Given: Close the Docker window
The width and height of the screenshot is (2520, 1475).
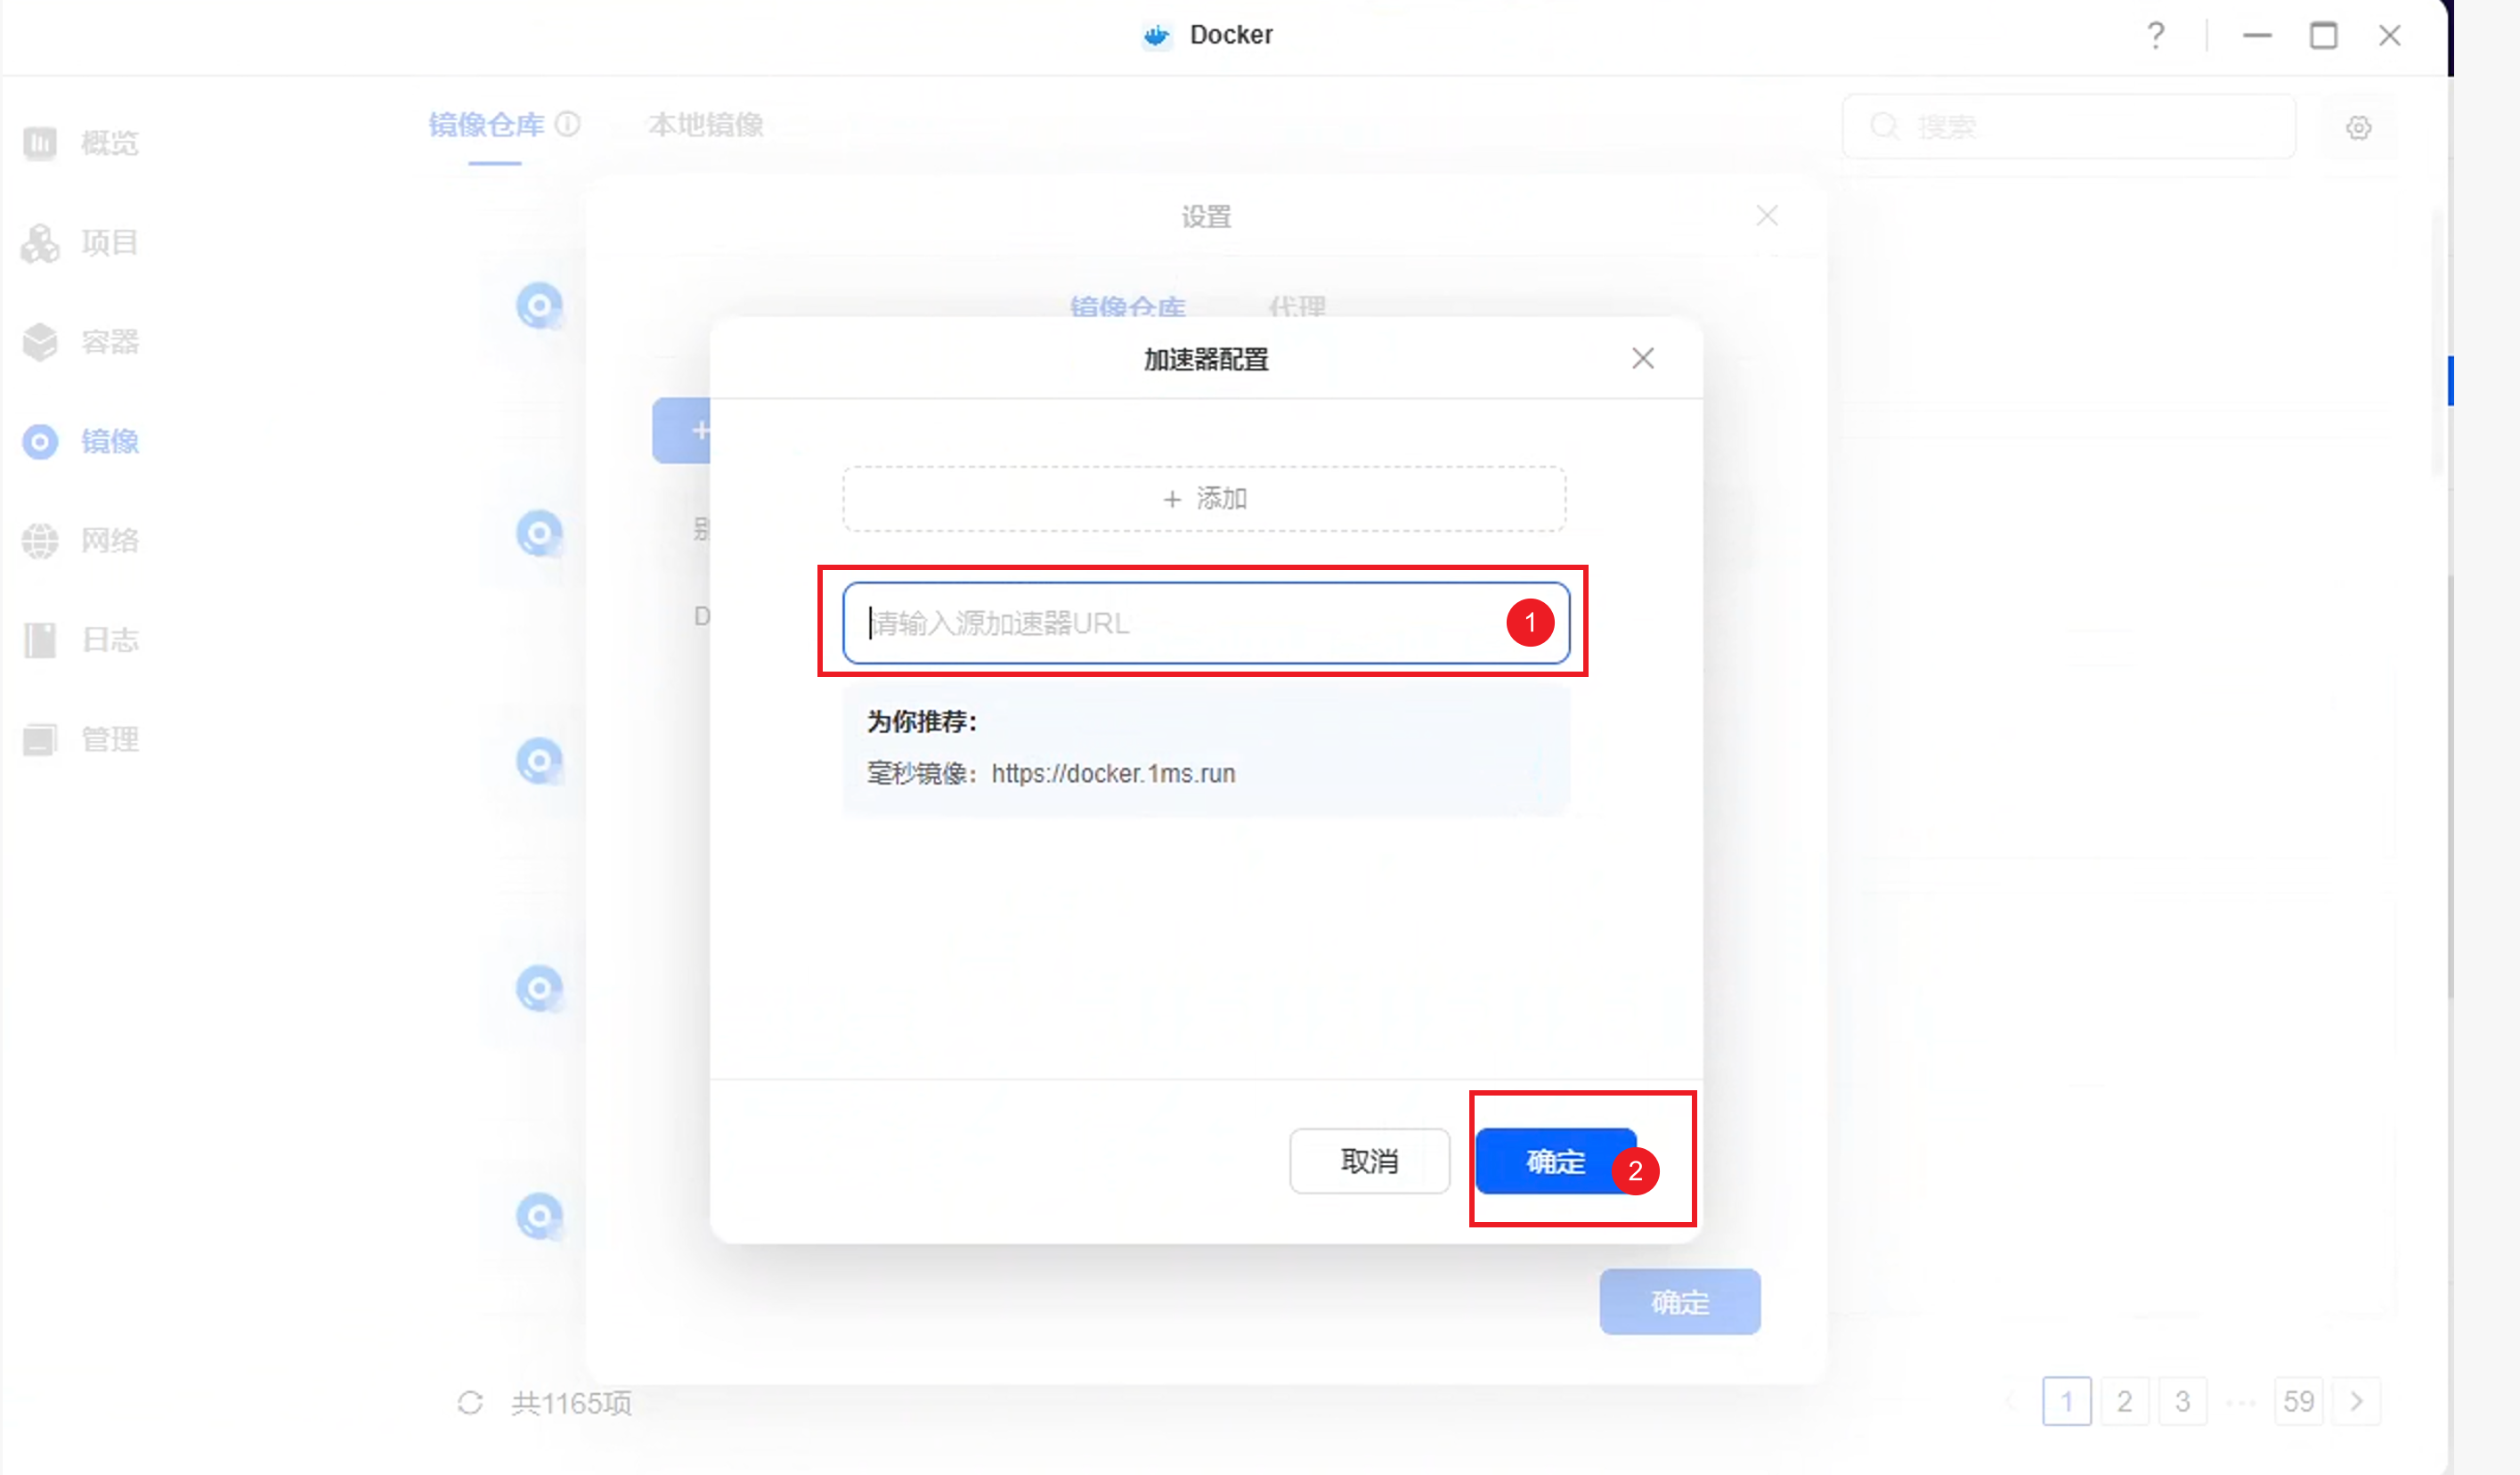Looking at the screenshot, I should click(2390, 35).
